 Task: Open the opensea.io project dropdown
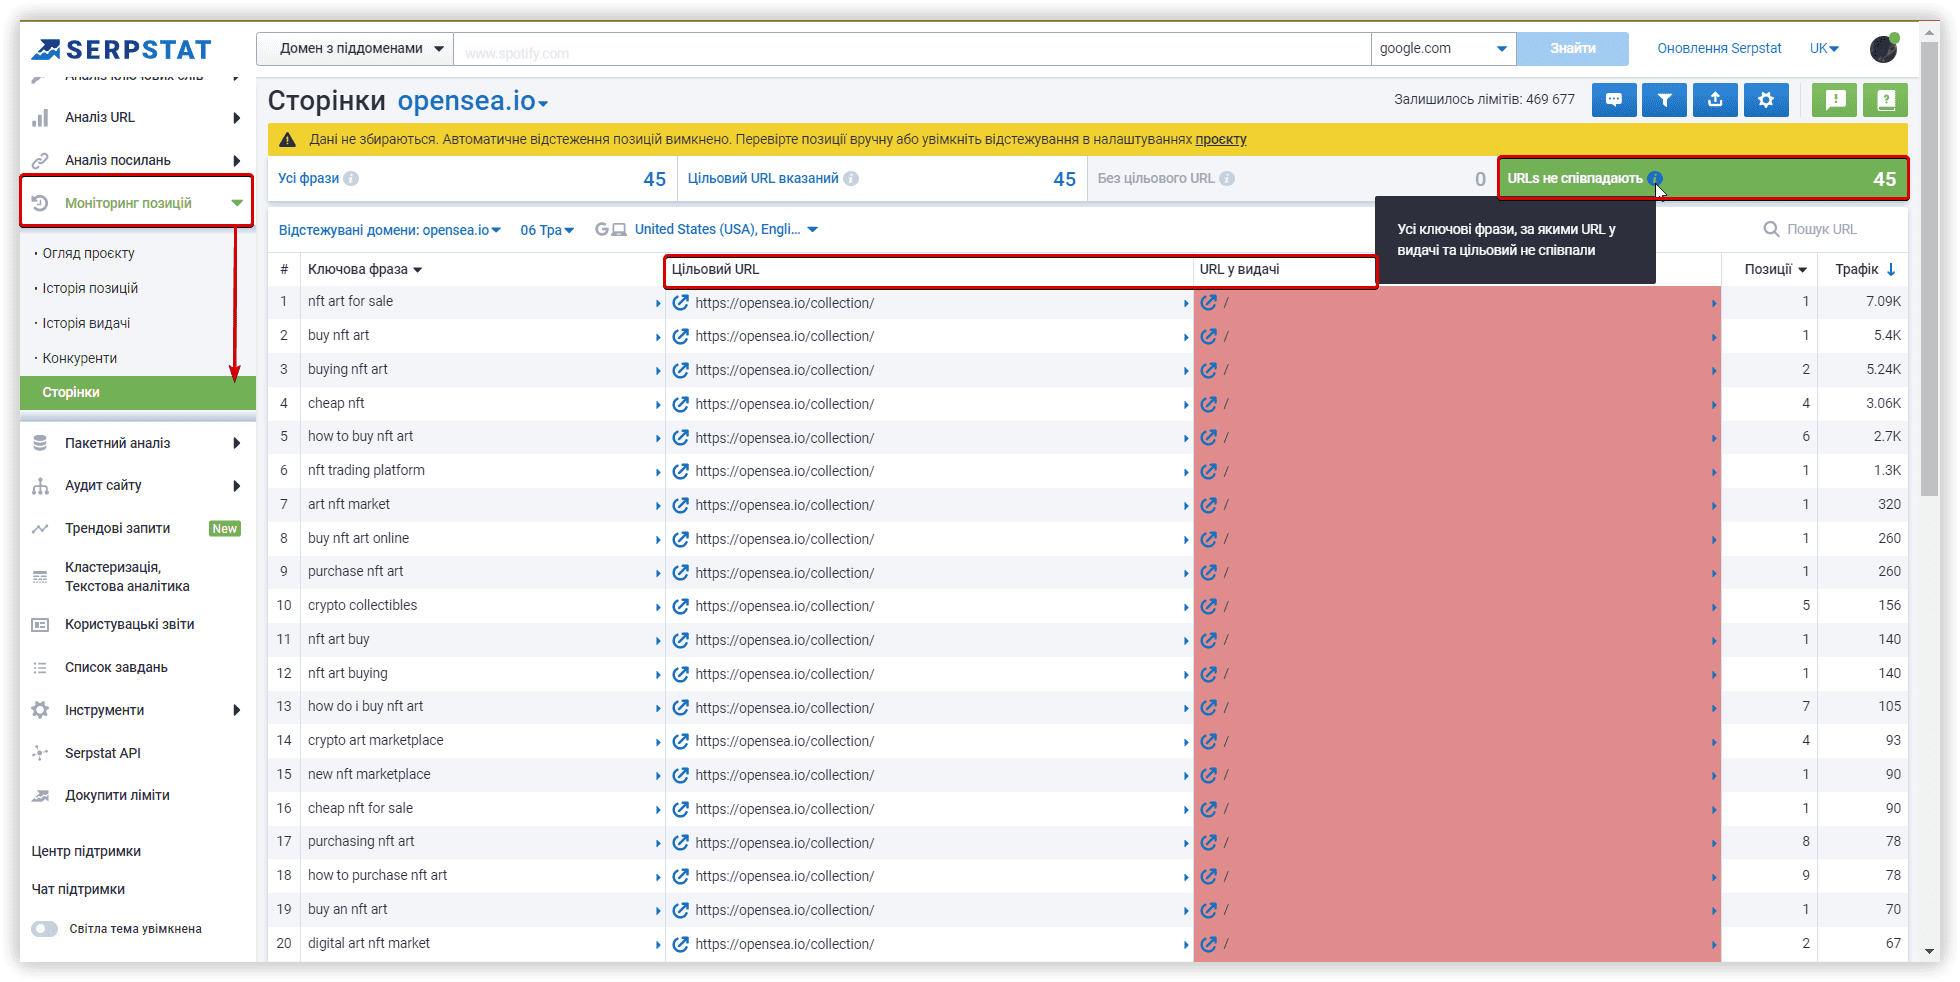[x=473, y=101]
